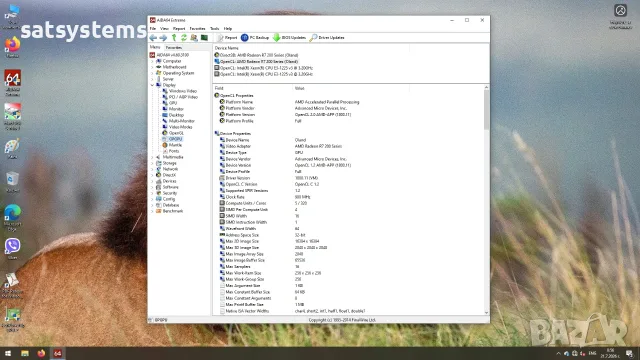Open the Report wizard from toolbar
Screen dimensions: 640x360
click(x=227, y=38)
